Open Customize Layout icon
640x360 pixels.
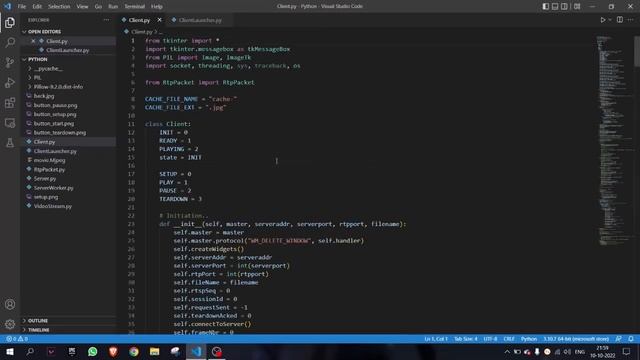pos(577,6)
